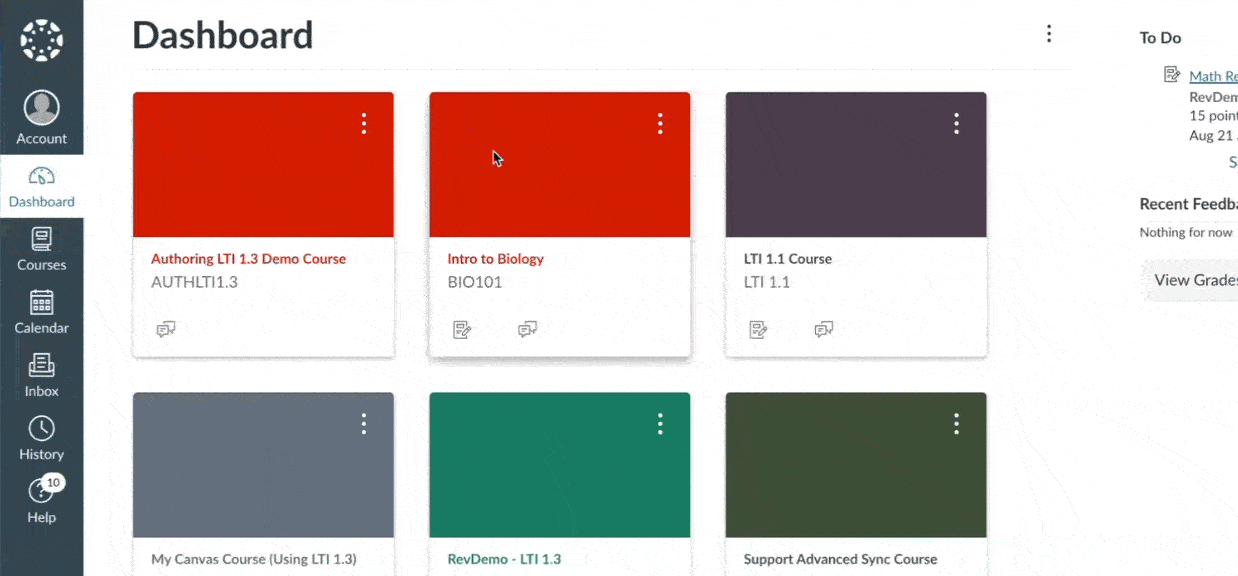The image size is (1238, 576).
Task: Open the Authoring LTI 1.3 discussions icon
Action: point(166,329)
